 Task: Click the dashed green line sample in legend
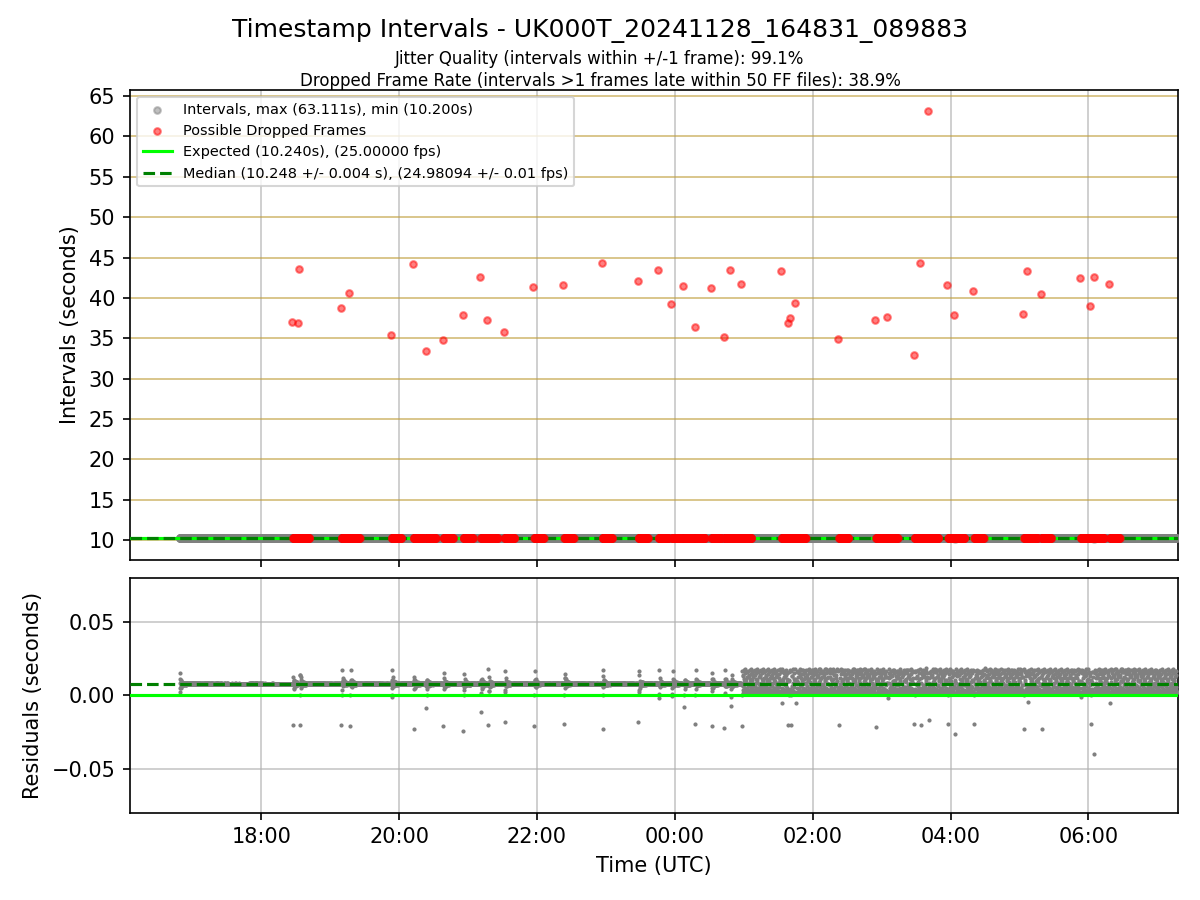157,173
